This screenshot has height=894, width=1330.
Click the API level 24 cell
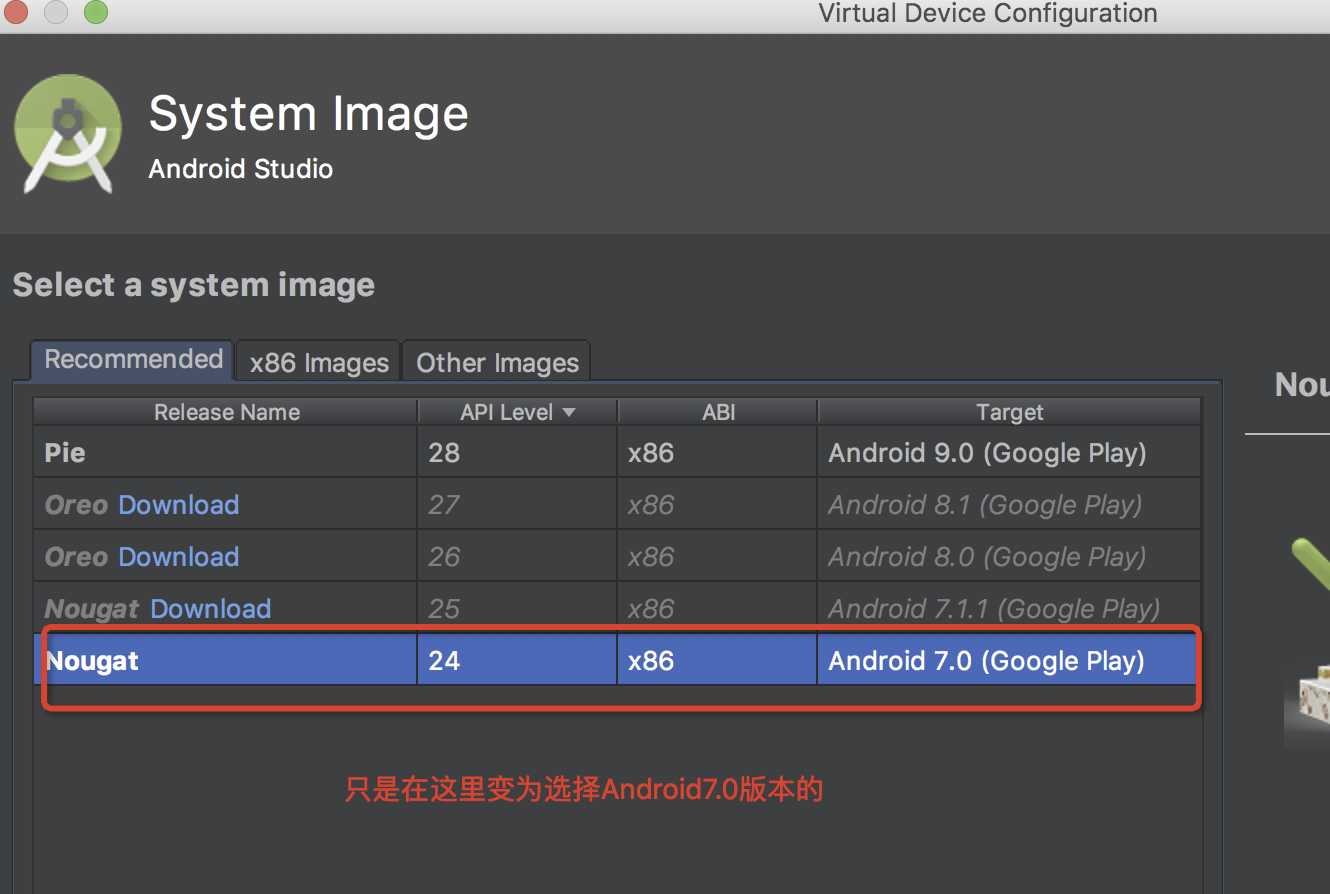(517, 661)
